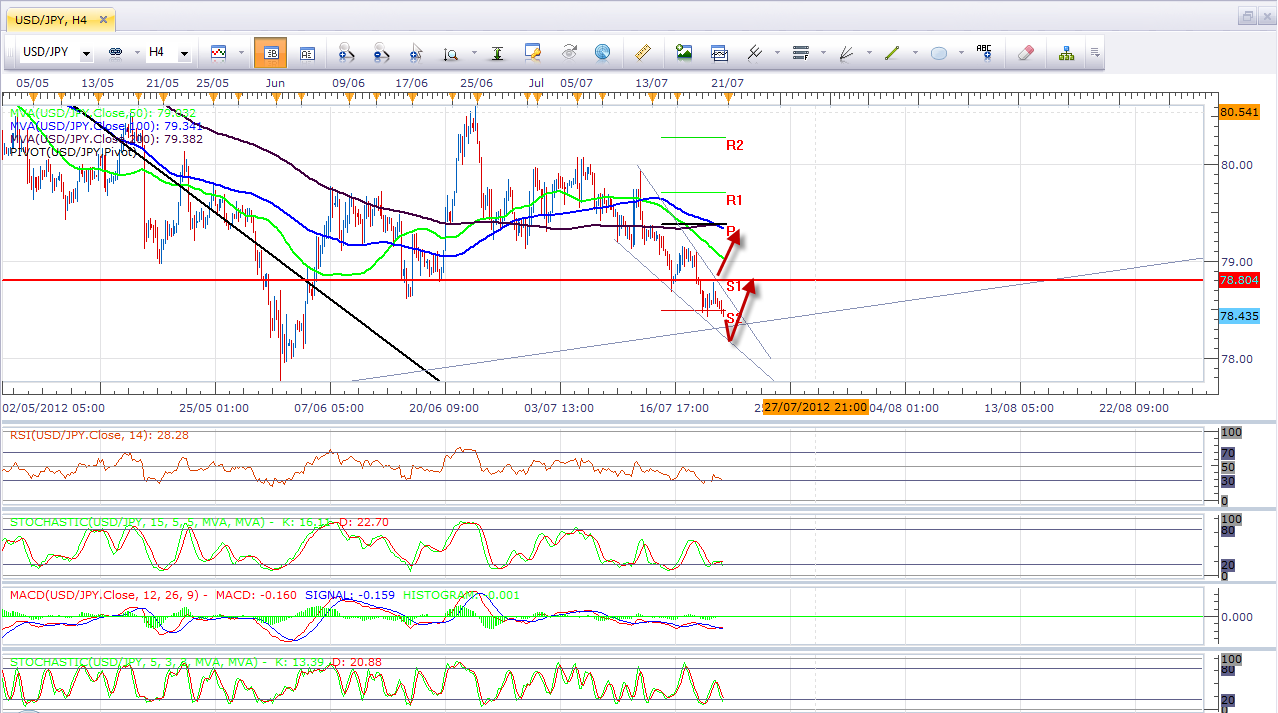The height and width of the screenshot is (713, 1278).
Task: Click the eye icon in toolbar
Action: (x=569, y=52)
